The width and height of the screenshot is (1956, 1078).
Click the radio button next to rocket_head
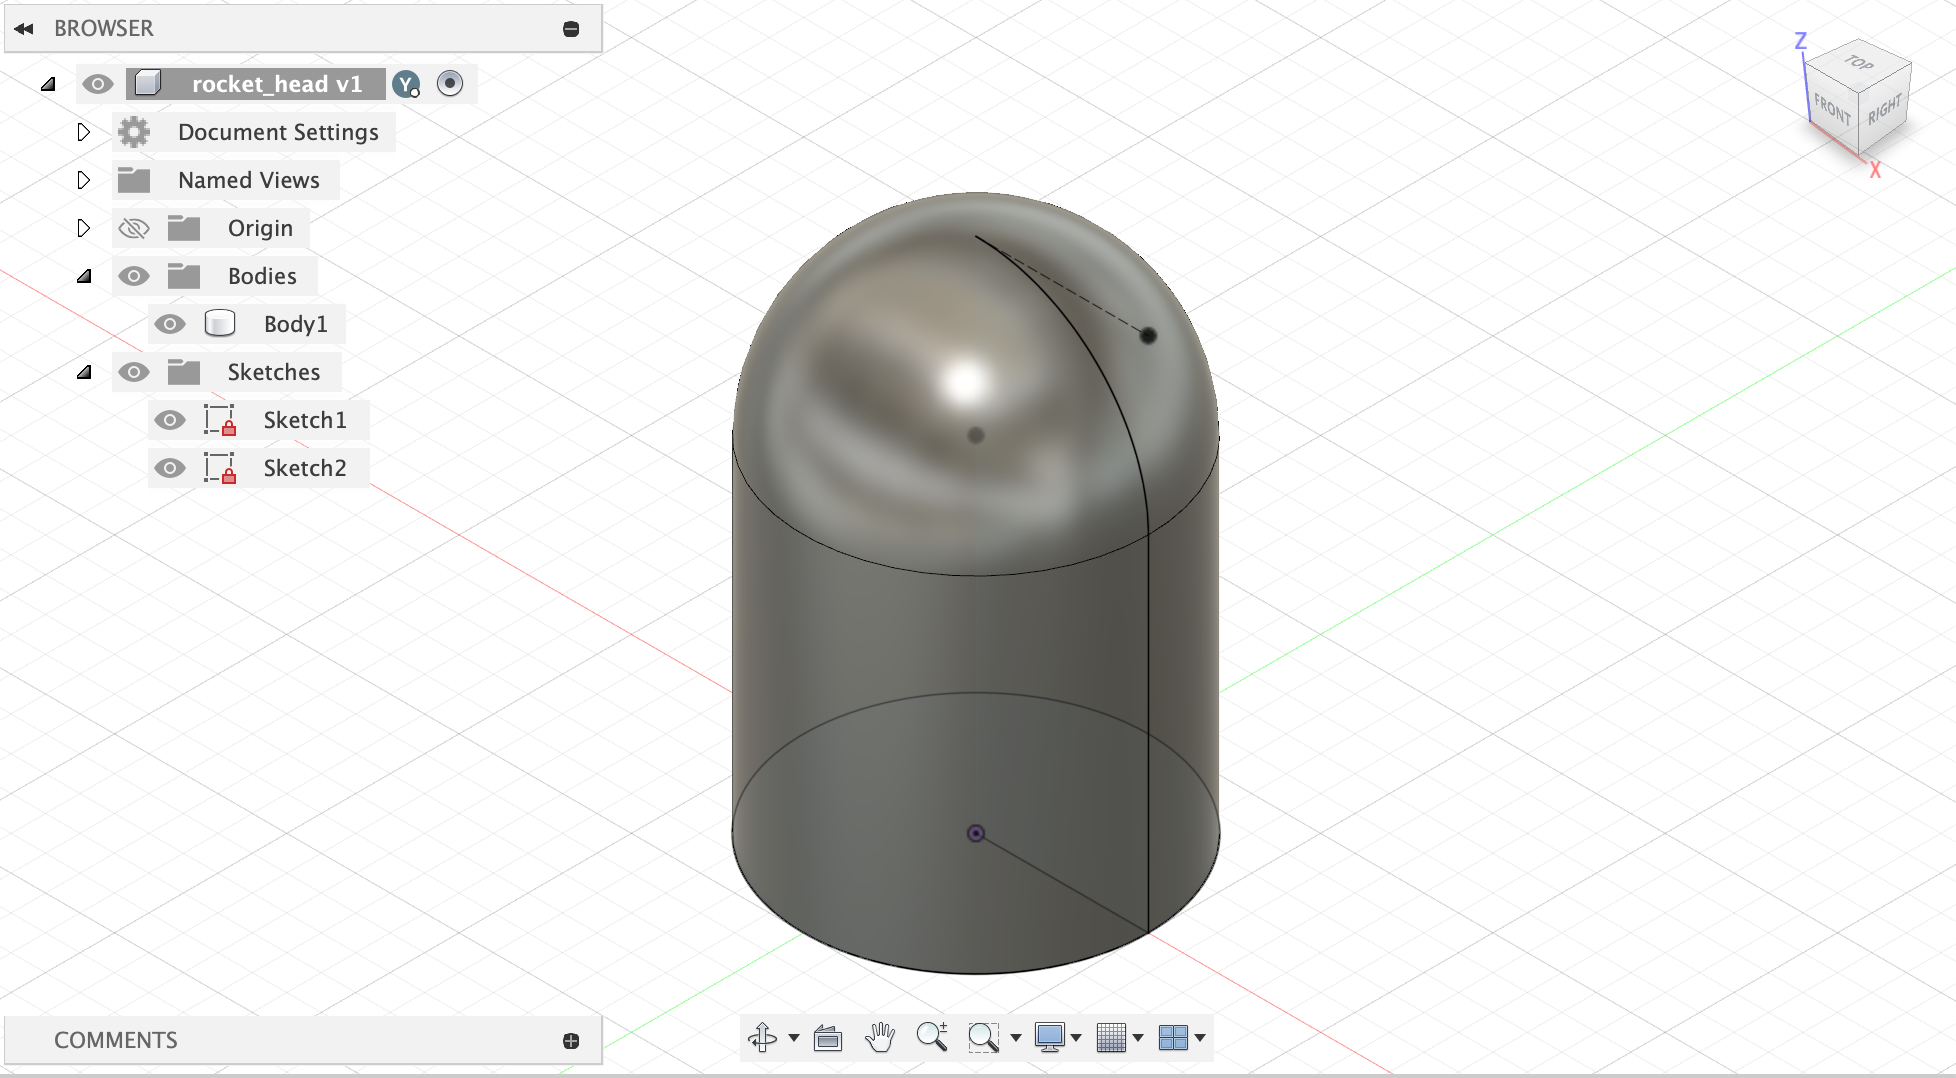[449, 84]
